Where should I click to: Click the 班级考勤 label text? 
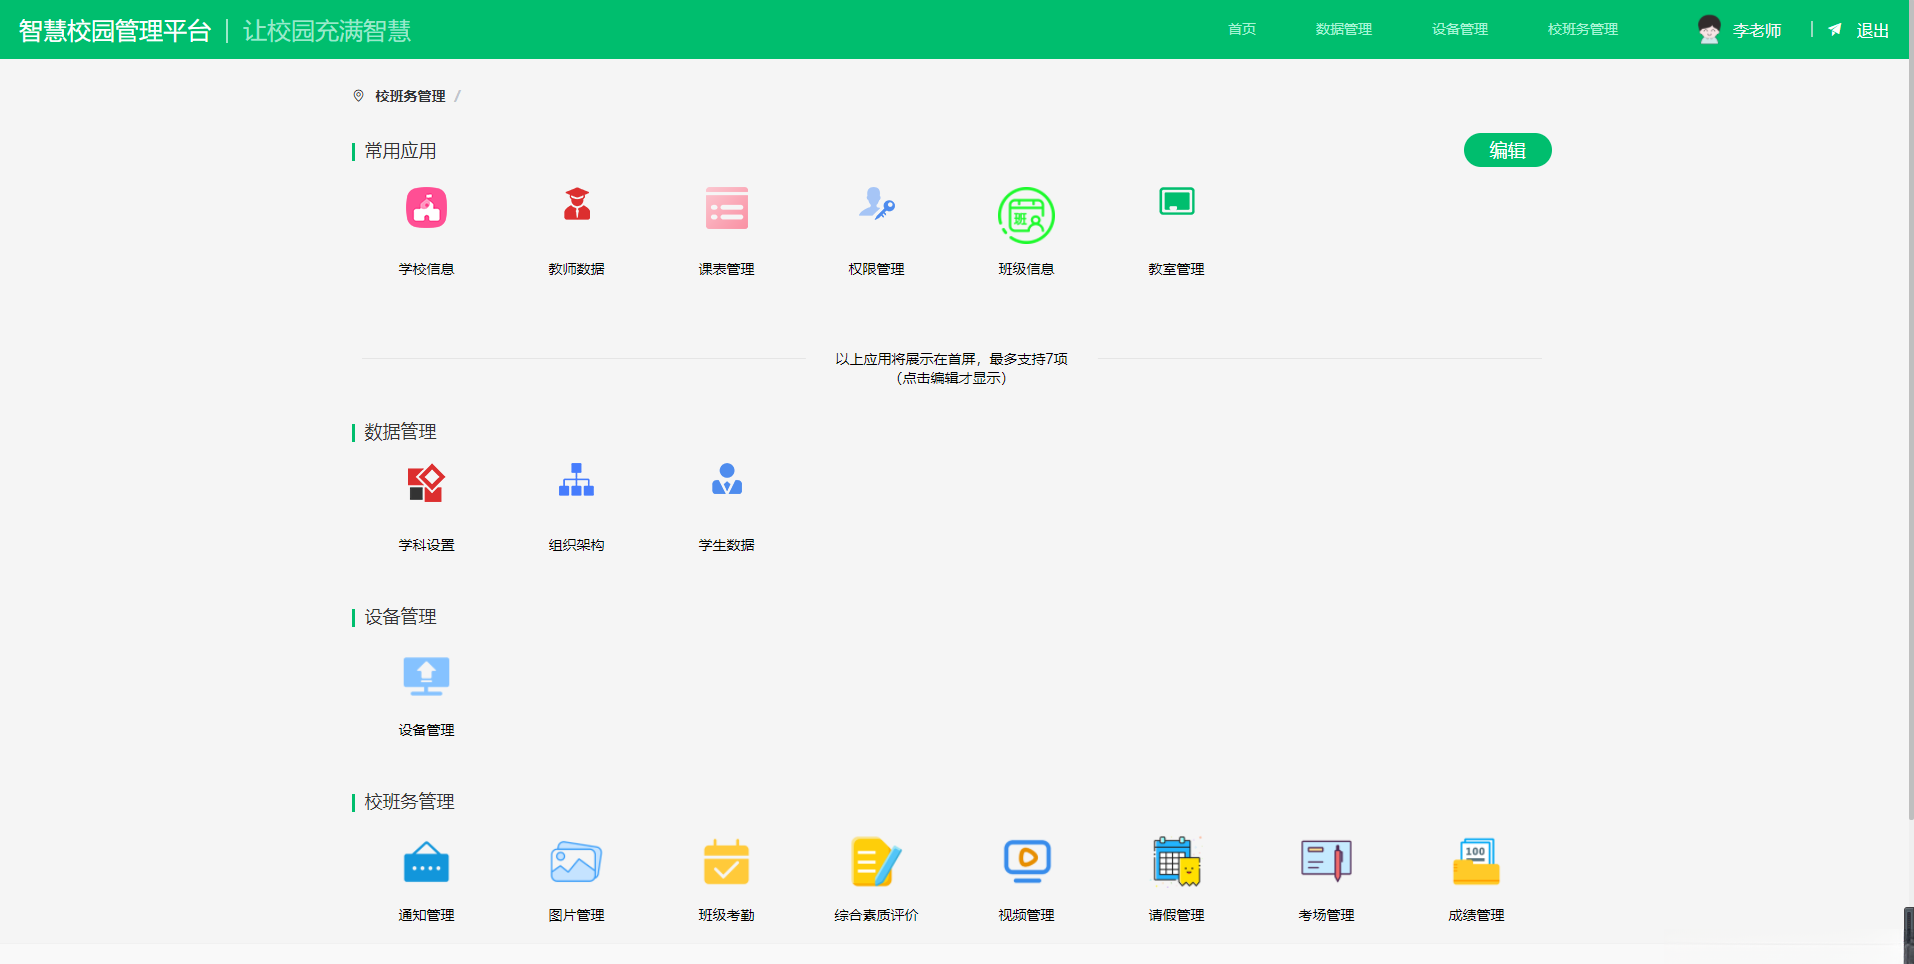pyautogui.click(x=727, y=915)
